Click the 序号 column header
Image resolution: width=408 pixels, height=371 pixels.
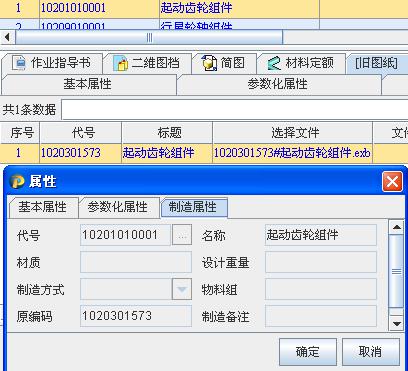[20, 133]
